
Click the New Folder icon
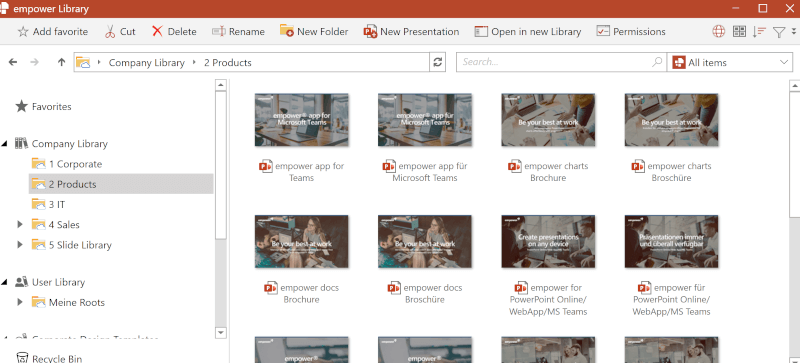[287, 31]
